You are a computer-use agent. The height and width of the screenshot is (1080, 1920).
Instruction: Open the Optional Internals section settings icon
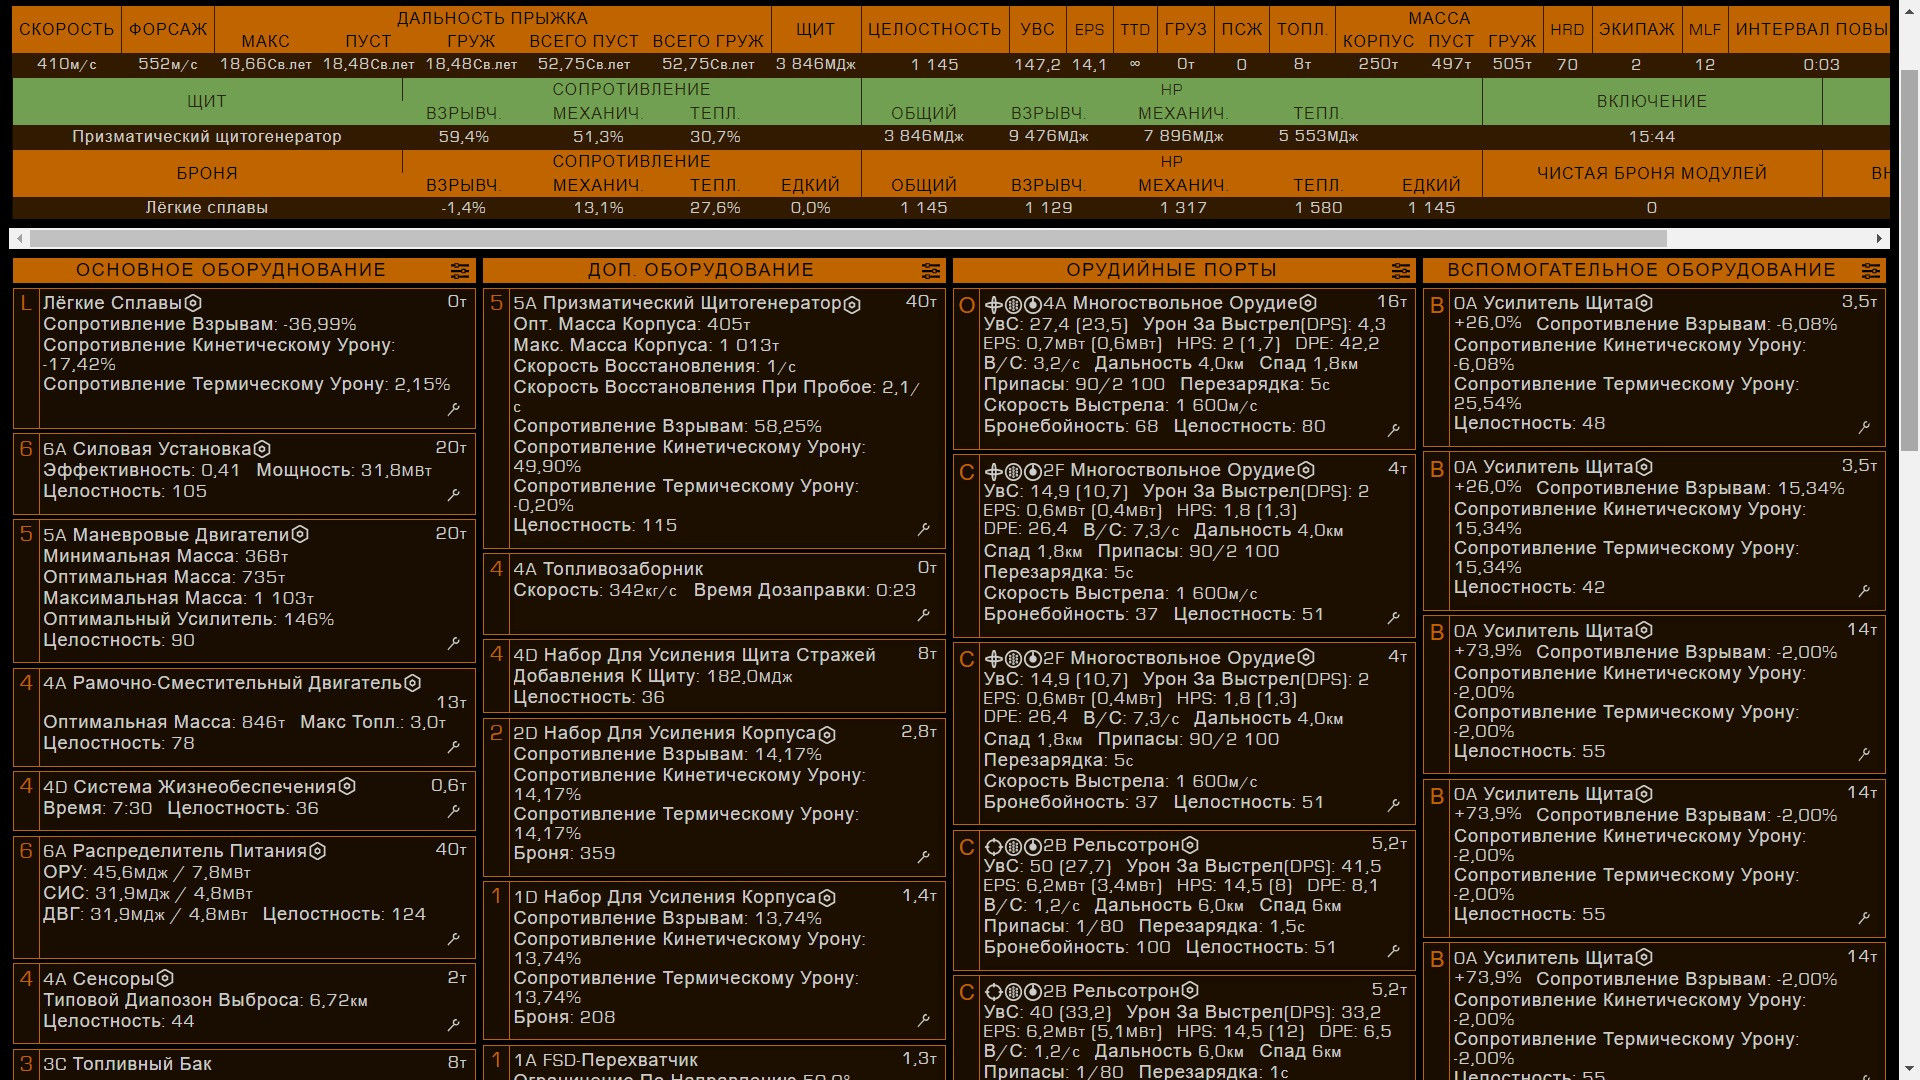click(930, 271)
